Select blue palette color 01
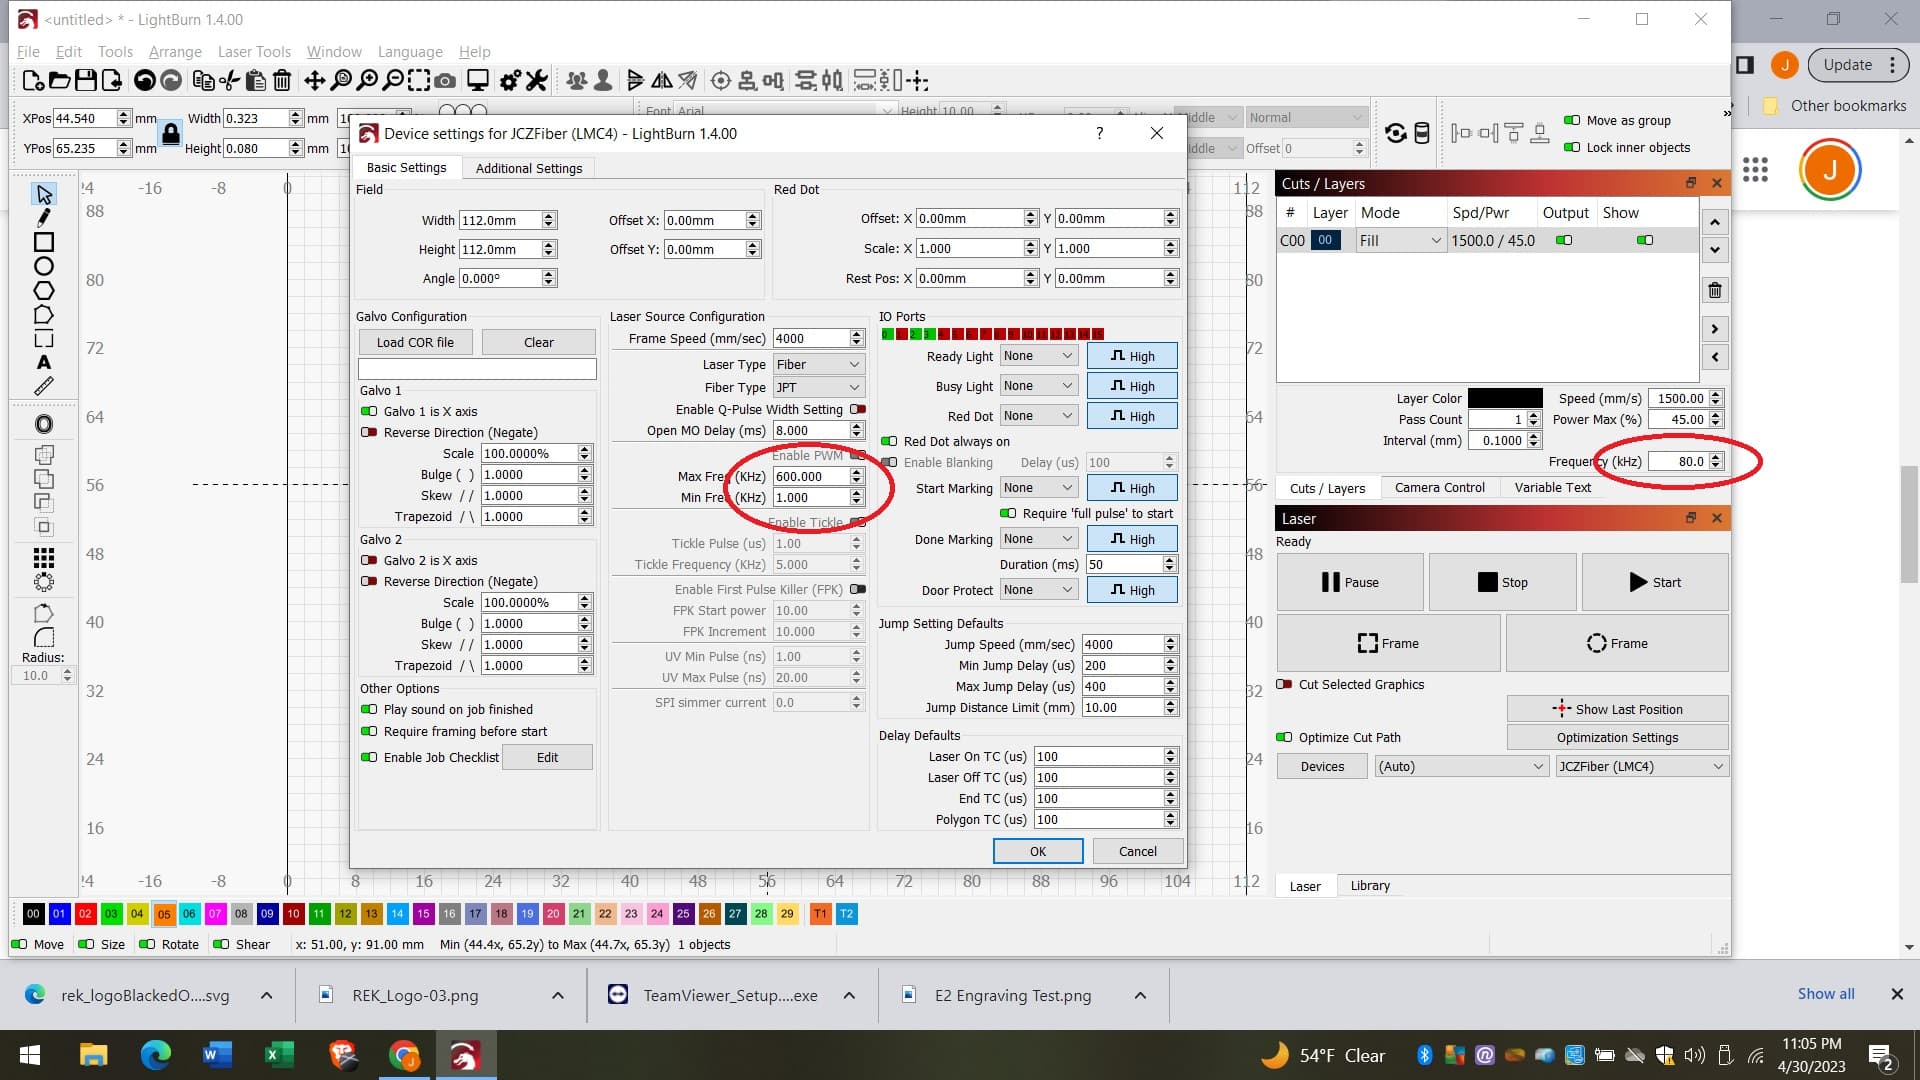The image size is (1920, 1080). click(x=59, y=913)
